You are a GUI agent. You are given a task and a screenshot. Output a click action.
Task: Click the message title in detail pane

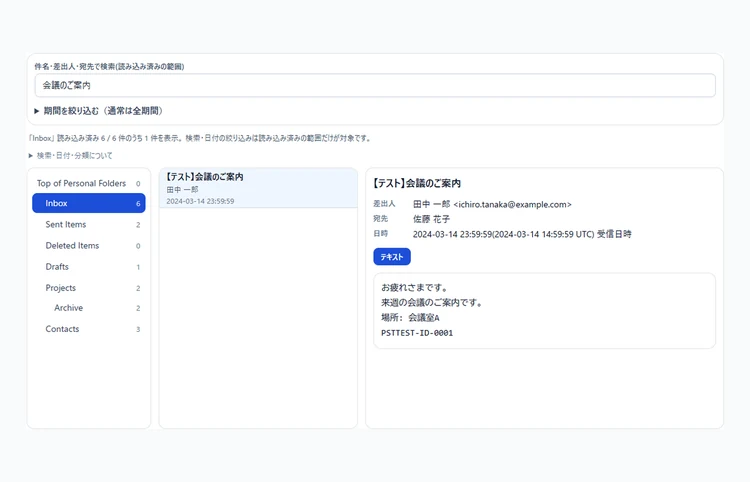pos(417,183)
